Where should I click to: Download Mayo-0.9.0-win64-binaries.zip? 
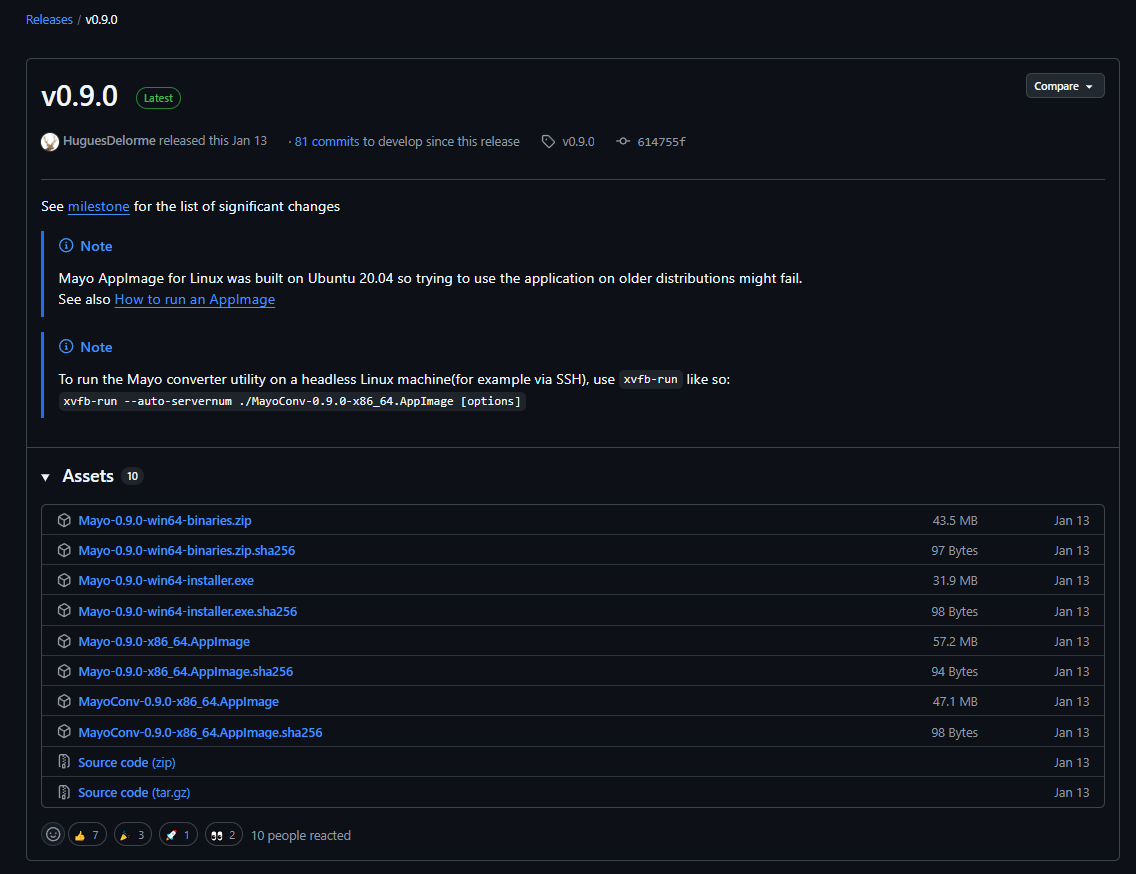click(164, 520)
